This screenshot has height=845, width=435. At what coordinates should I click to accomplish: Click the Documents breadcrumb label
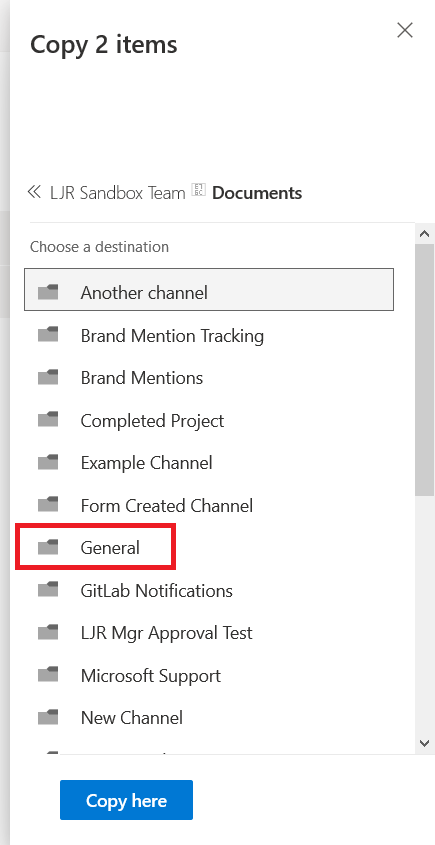point(257,192)
